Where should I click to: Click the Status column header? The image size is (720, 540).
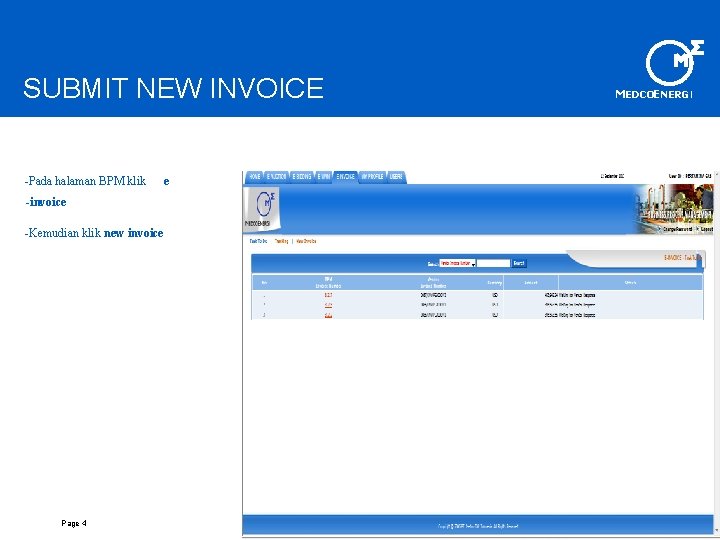coord(630,282)
